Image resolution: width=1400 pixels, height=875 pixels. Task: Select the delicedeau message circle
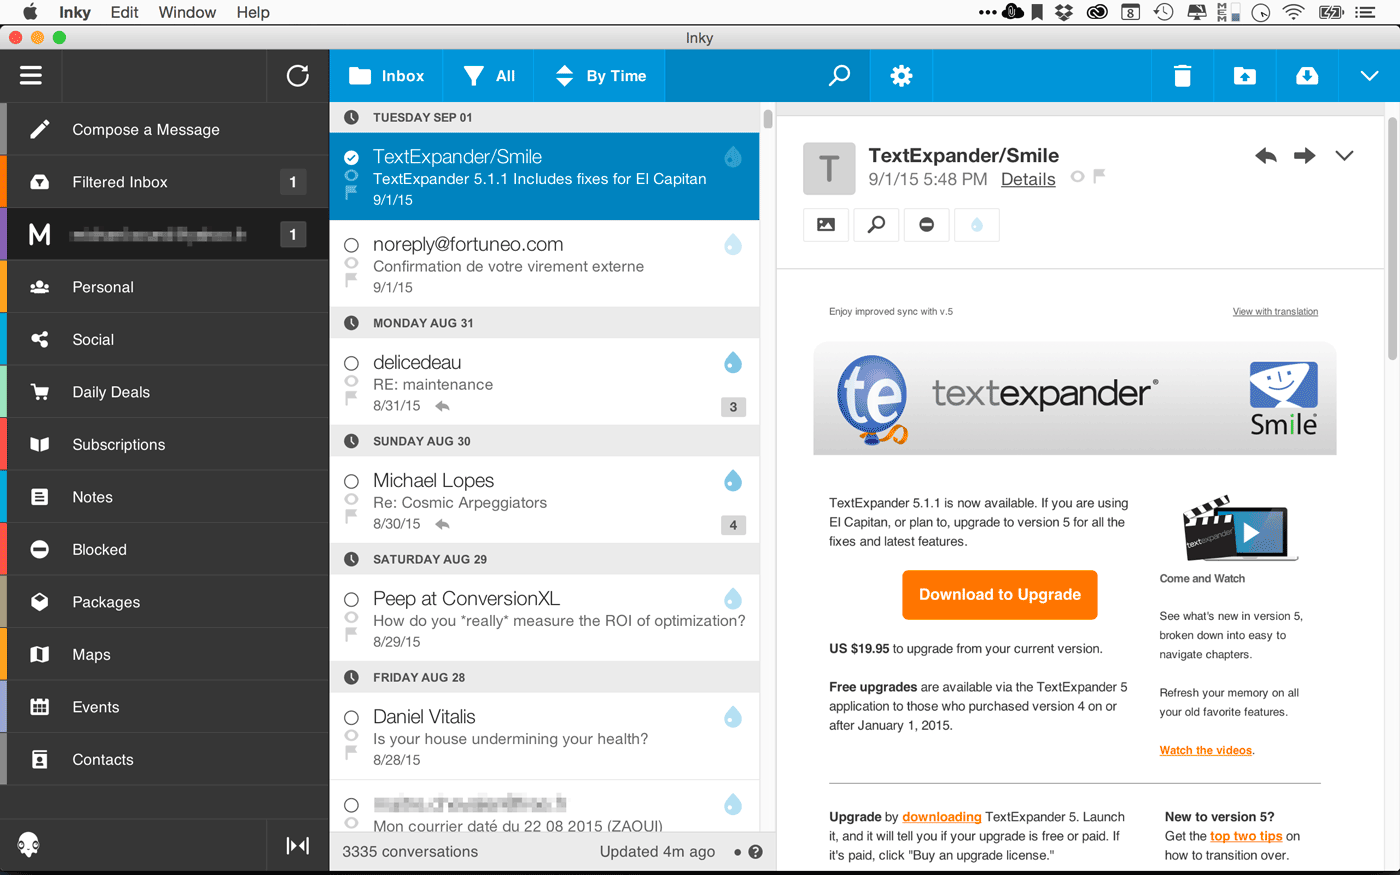[351, 363]
